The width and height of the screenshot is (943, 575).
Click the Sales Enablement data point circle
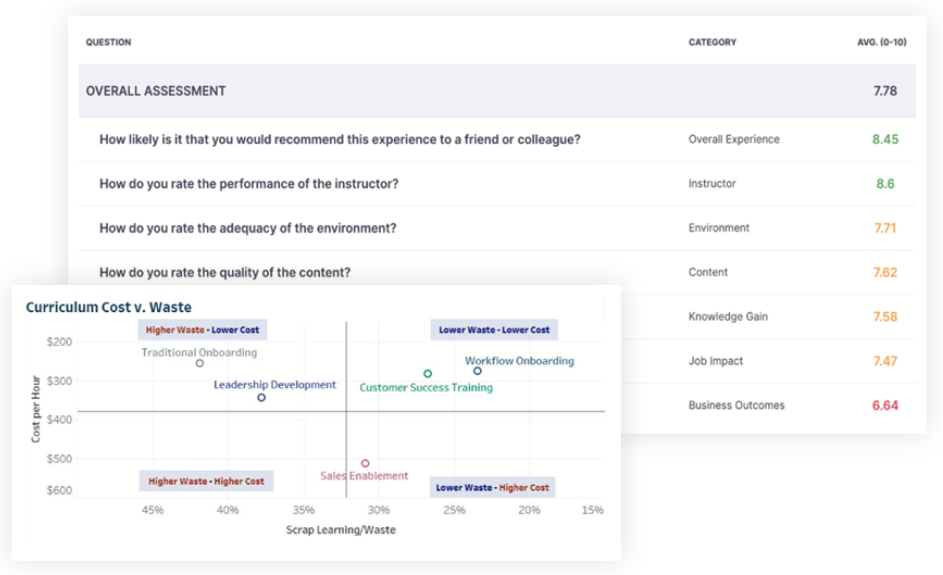point(365,464)
